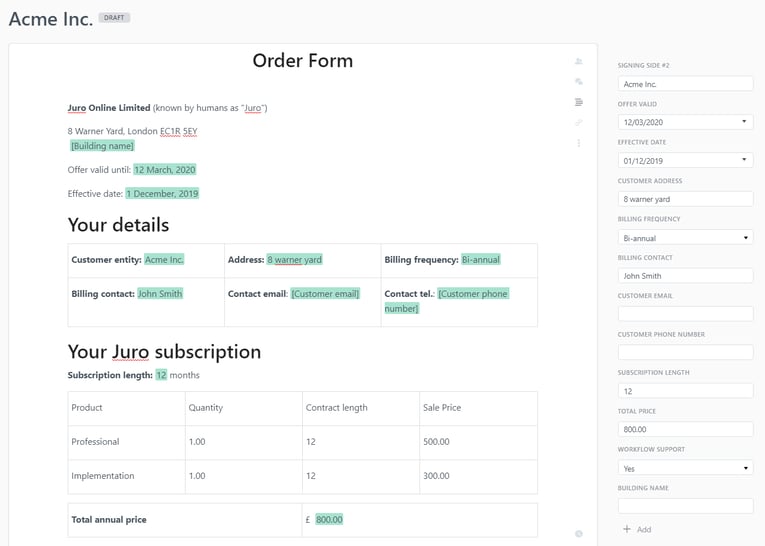Focus the Customer Phone Number input
This screenshot has height=546, width=765.
click(685, 352)
